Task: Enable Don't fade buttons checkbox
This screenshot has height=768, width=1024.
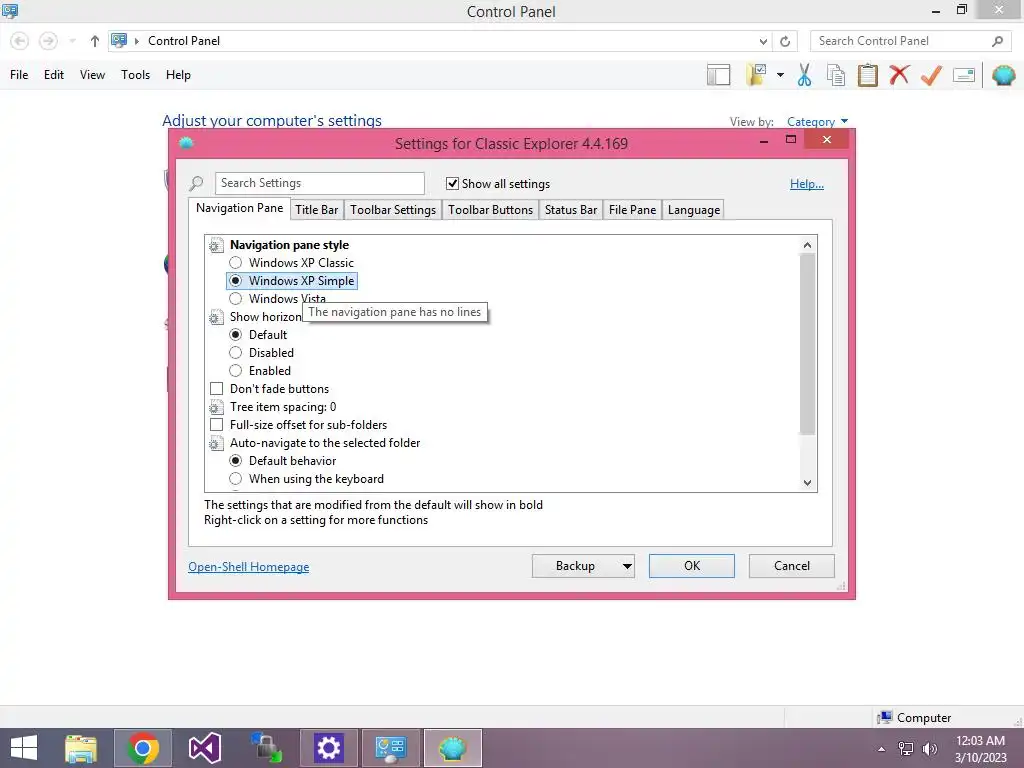Action: coord(216,389)
